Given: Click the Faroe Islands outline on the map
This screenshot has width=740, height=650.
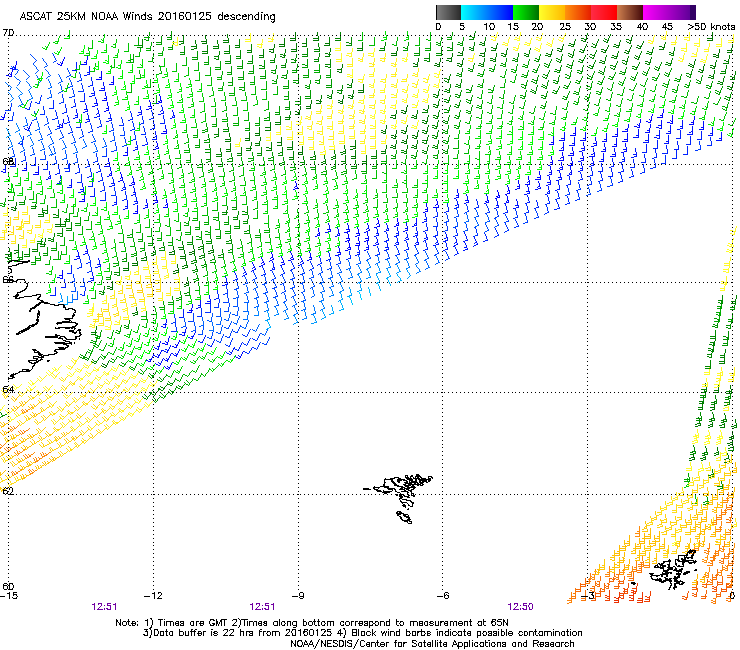Looking at the screenshot, I should coord(399,498).
